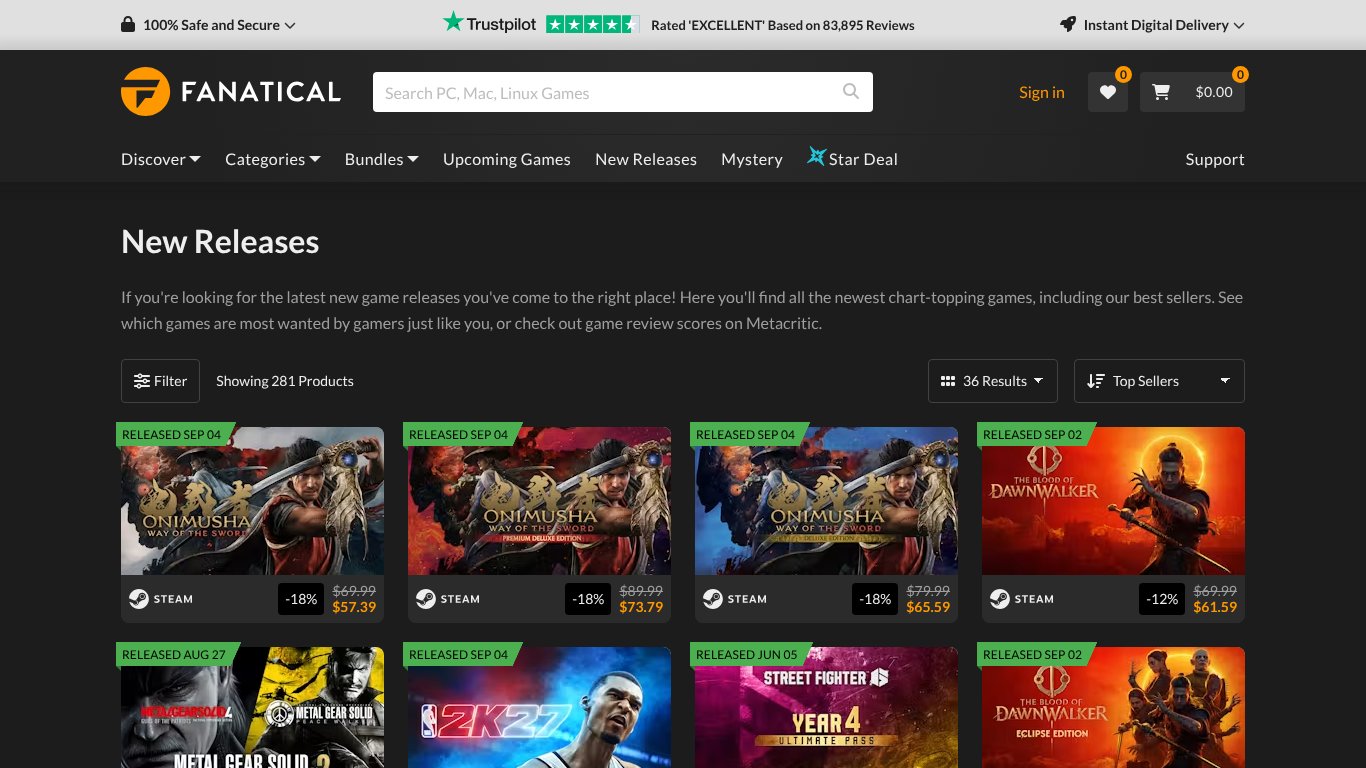Viewport: 1366px width, 768px height.
Task: Open the Bundles dropdown menu
Action: point(382,159)
